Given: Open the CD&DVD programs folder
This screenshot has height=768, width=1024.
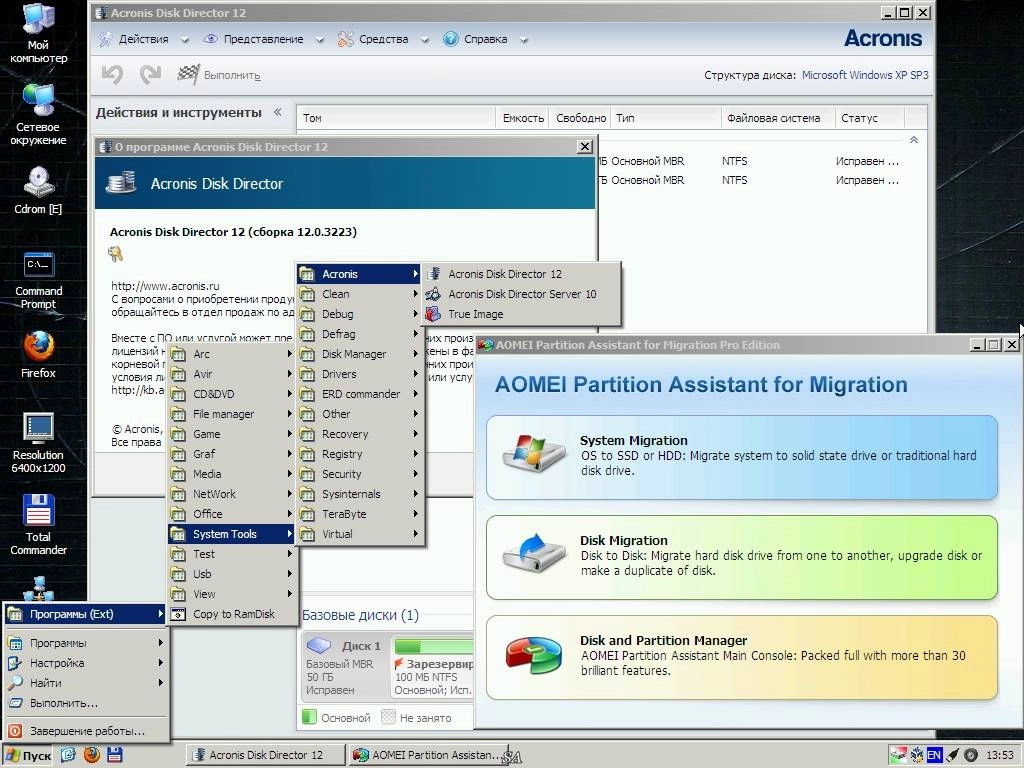Looking at the screenshot, I should (x=232, y=394).
